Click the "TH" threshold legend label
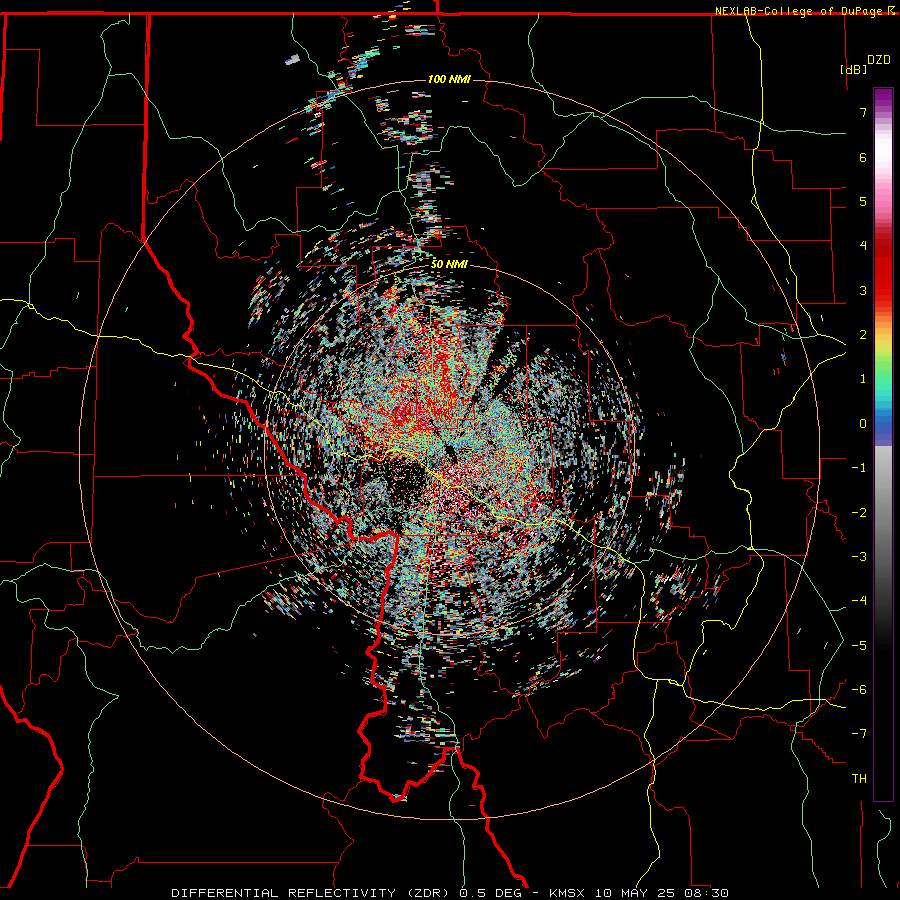Image resolution: width=900 pixels, height=900 pixels. click(859, 779)
